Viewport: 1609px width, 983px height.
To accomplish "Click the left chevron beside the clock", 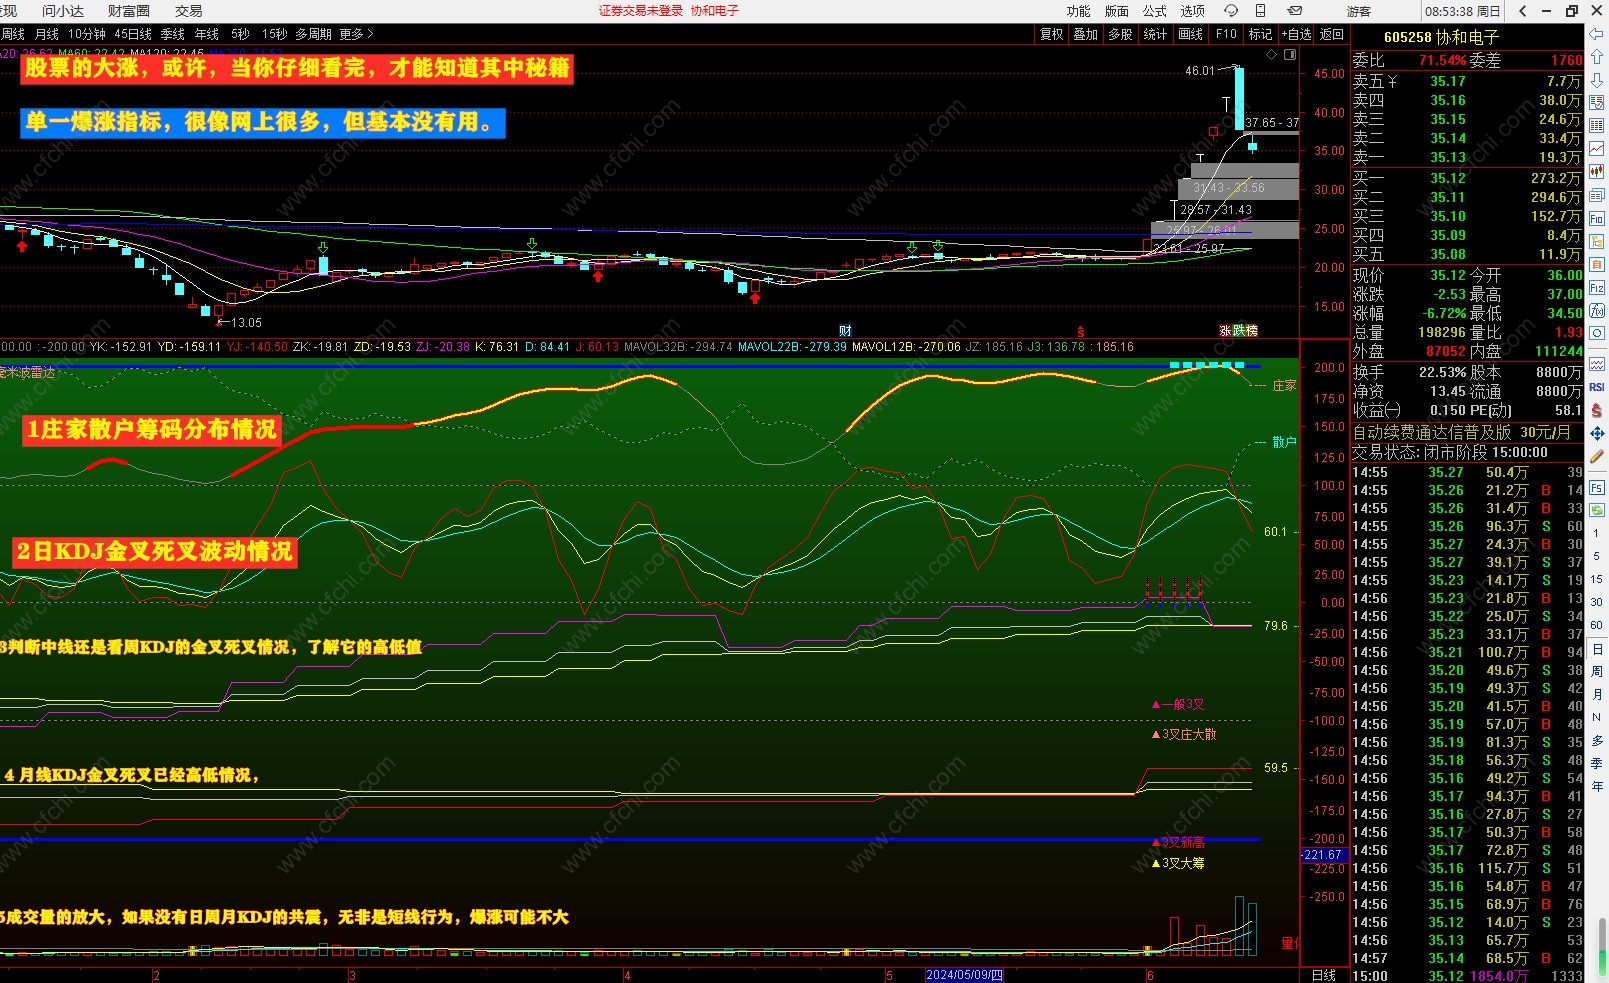I will [x=1523, y=11].
